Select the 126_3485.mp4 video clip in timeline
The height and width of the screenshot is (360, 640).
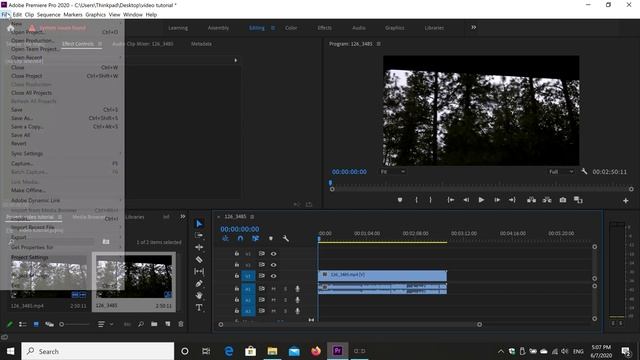(382, 275)
